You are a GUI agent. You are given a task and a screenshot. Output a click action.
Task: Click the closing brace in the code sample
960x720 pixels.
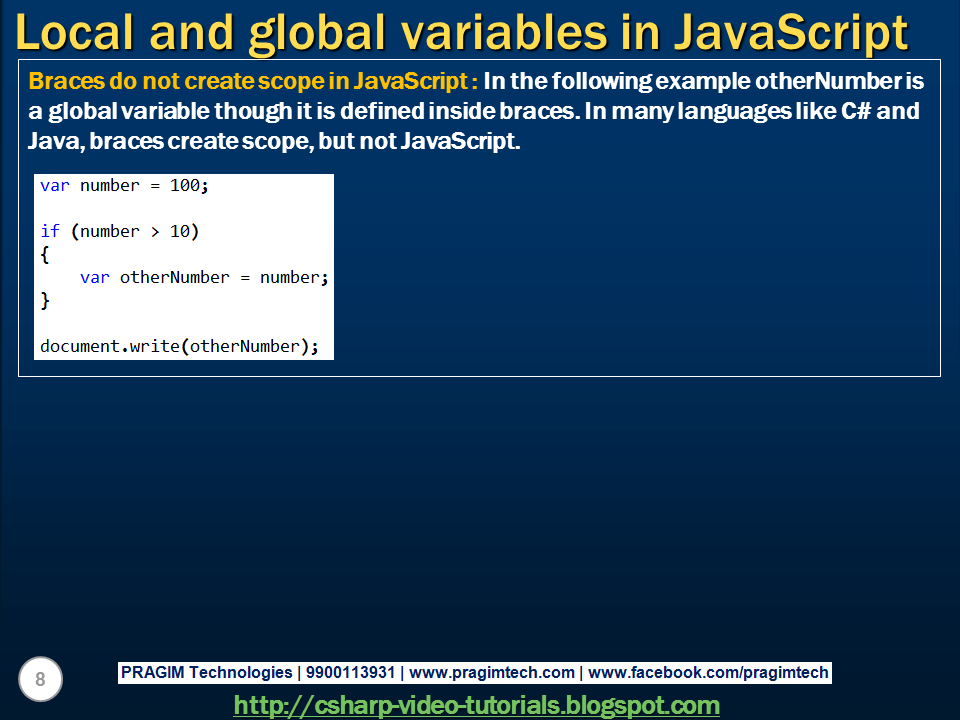(45, 301)
